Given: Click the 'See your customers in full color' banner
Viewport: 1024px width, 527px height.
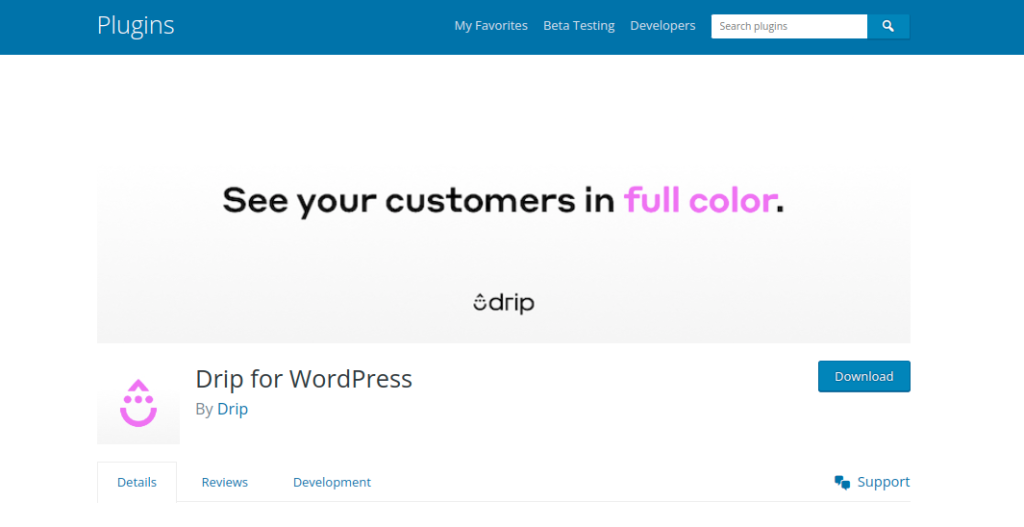Looking at the screenshot, I should (504, 255).
